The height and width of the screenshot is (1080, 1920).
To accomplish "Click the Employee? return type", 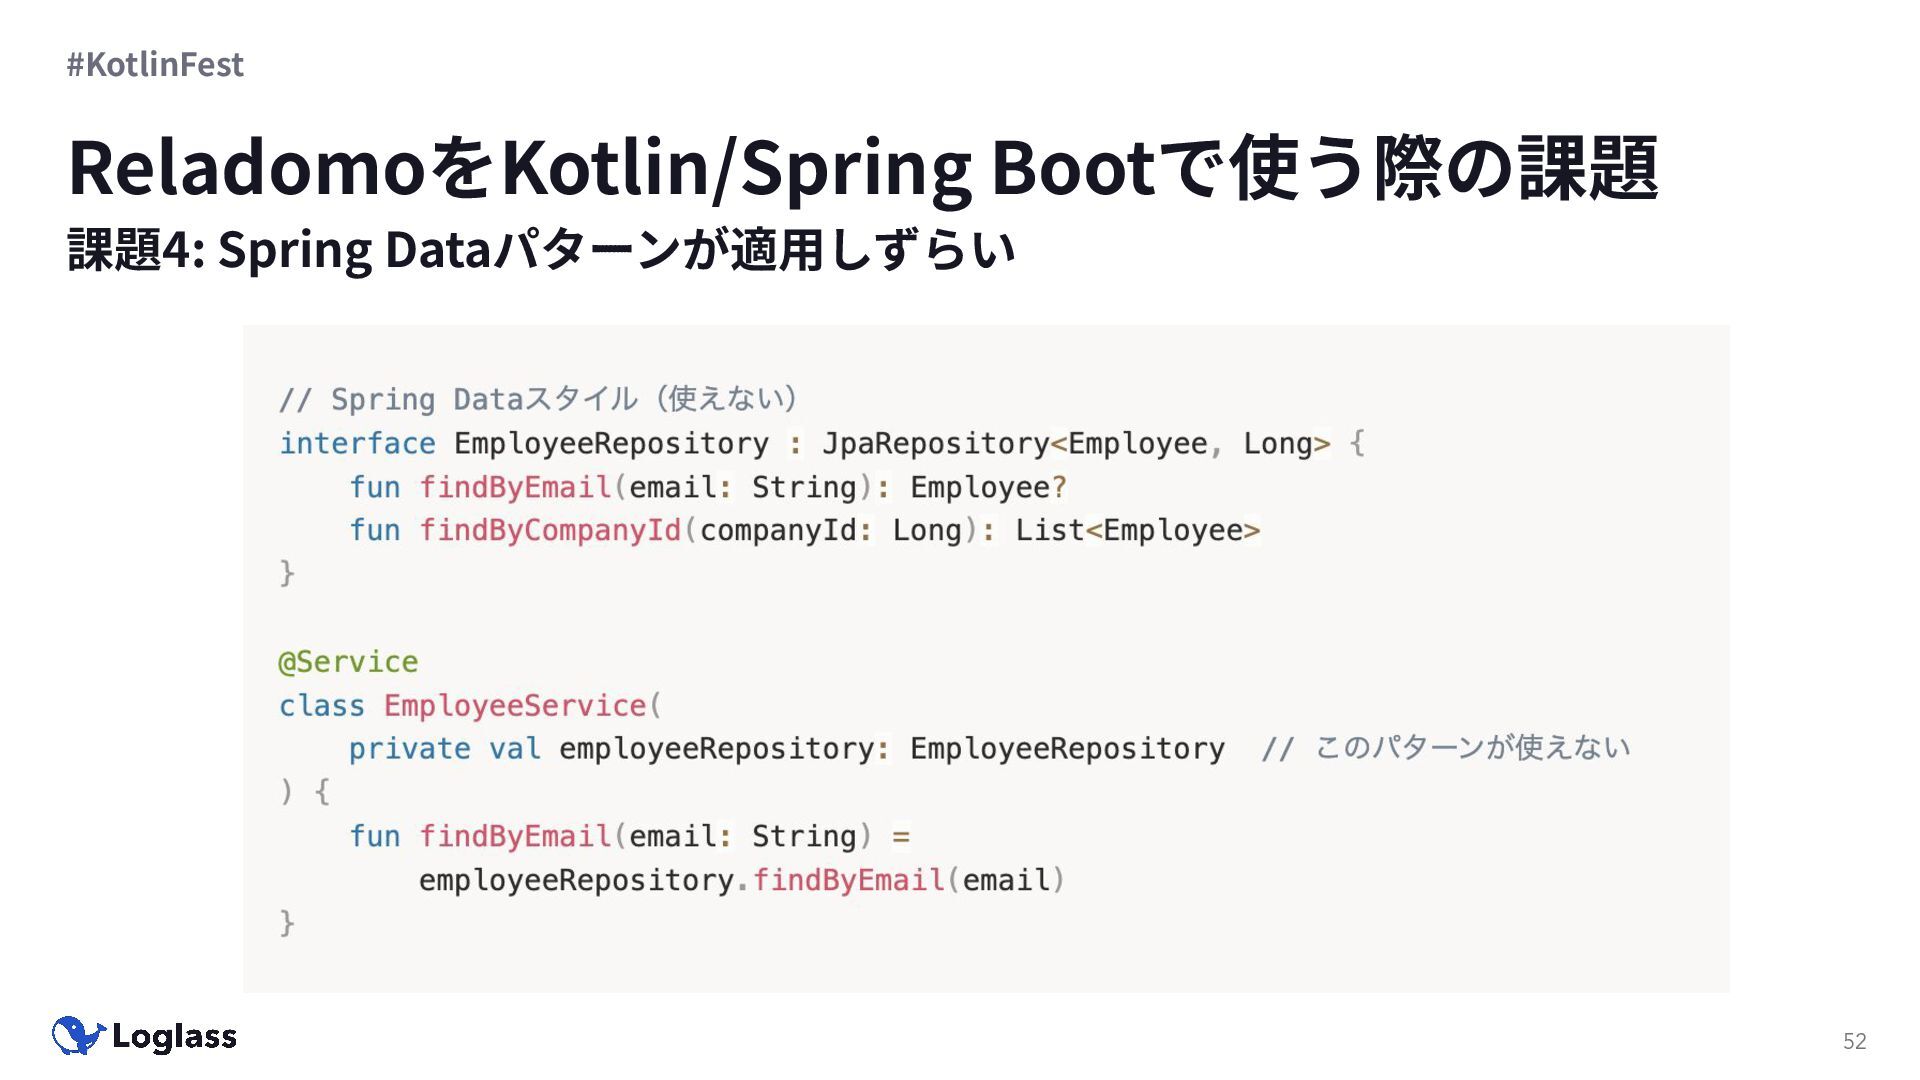I will click(988, 487).
